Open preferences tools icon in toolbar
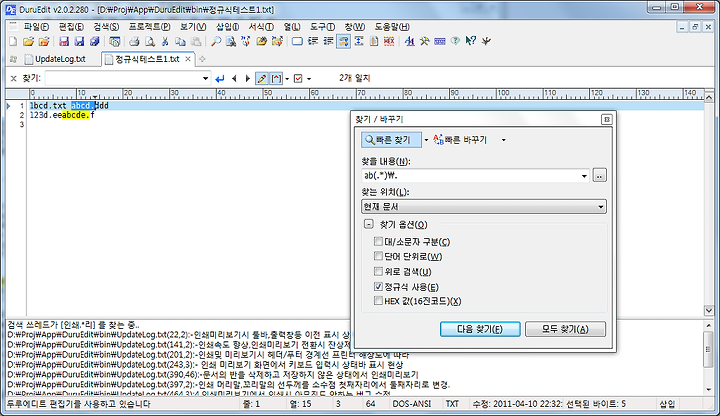 (x=424, y=41)
